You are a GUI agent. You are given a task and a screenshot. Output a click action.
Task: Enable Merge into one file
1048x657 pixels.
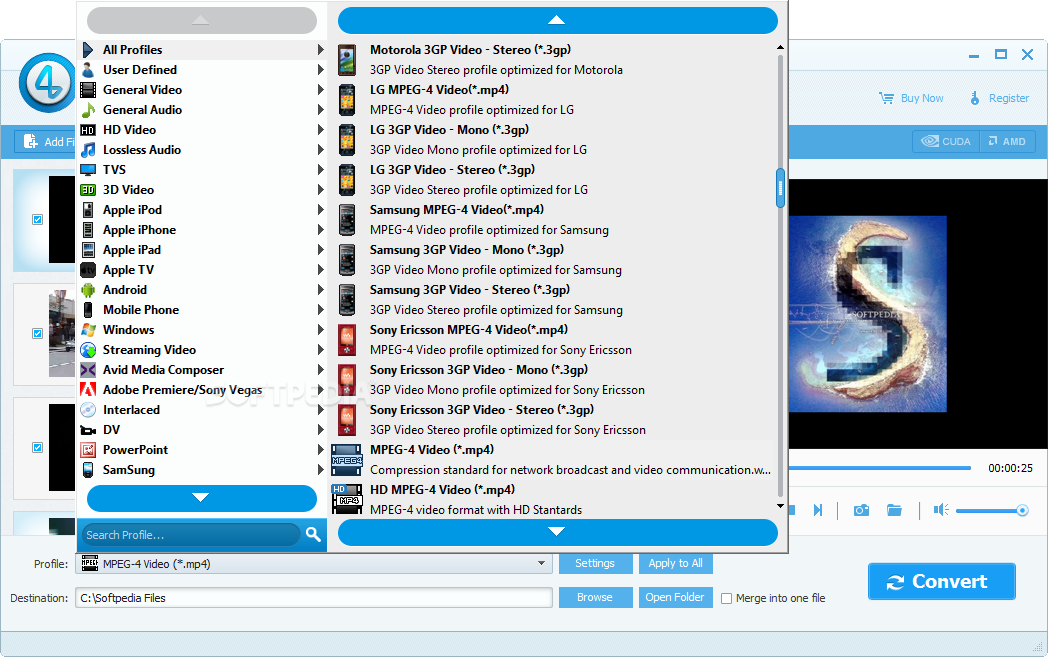click(x=727, y=598)
